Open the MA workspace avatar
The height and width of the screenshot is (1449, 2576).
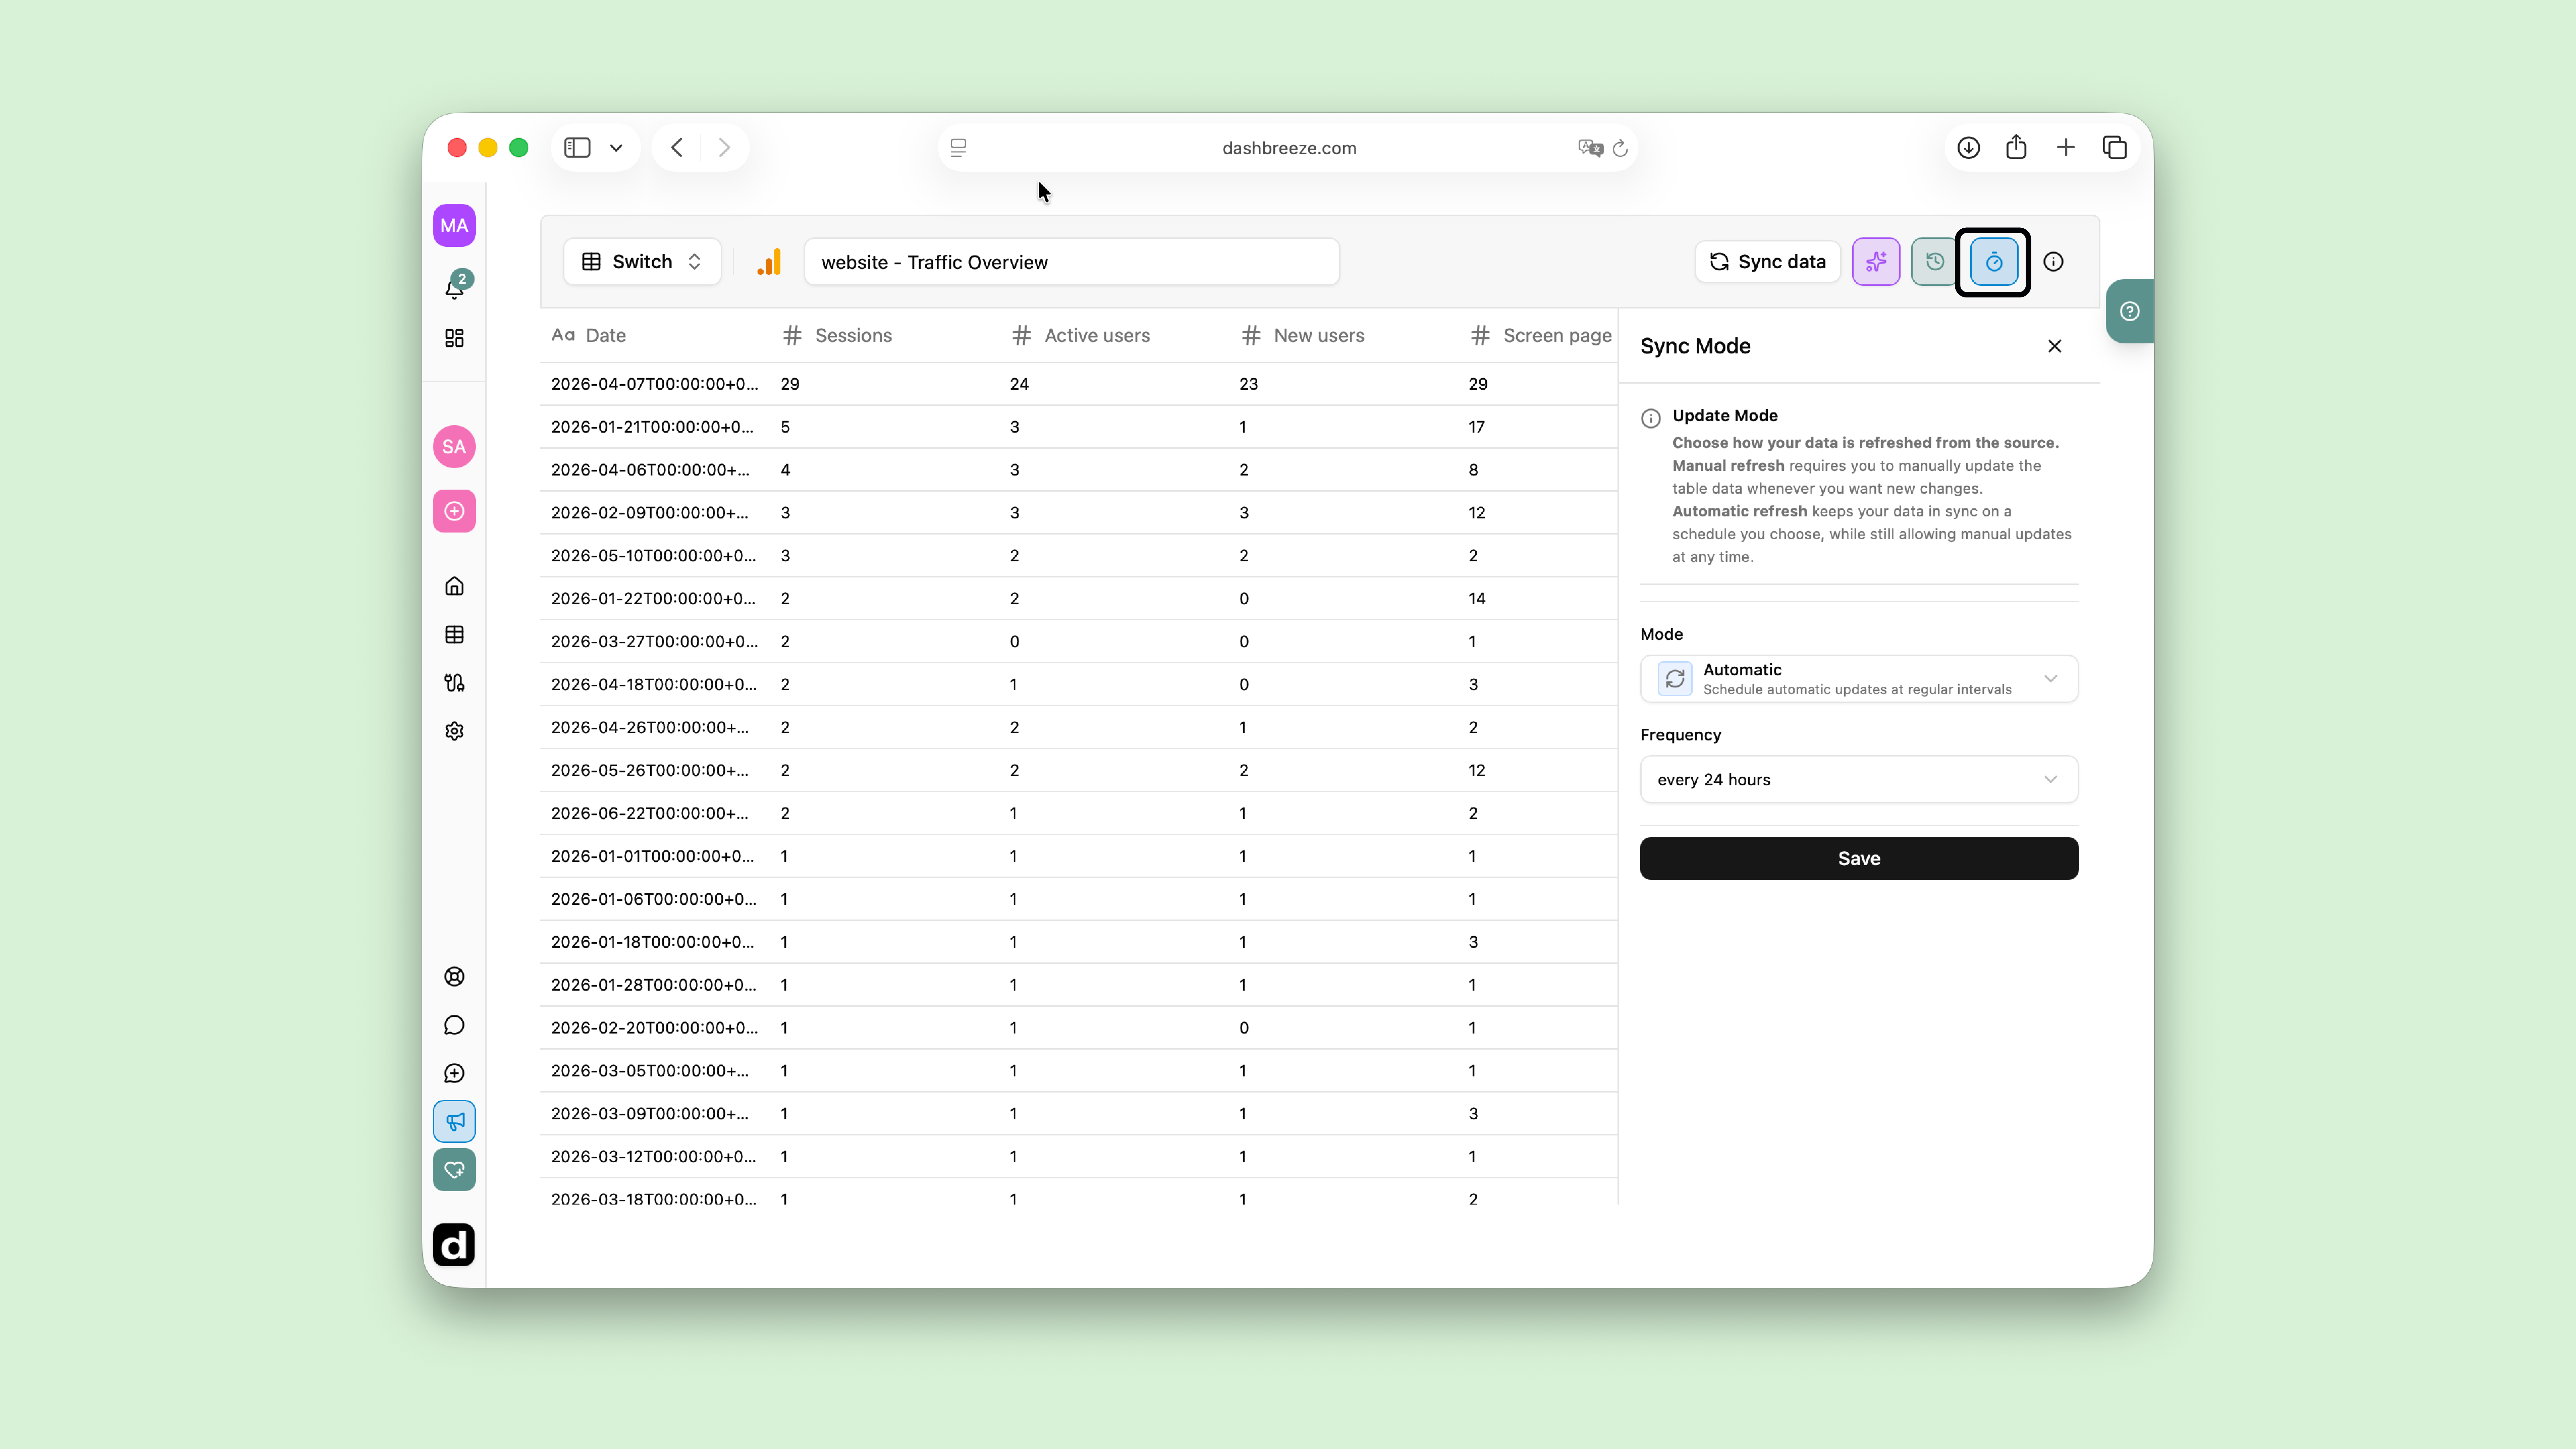[454, 225]
